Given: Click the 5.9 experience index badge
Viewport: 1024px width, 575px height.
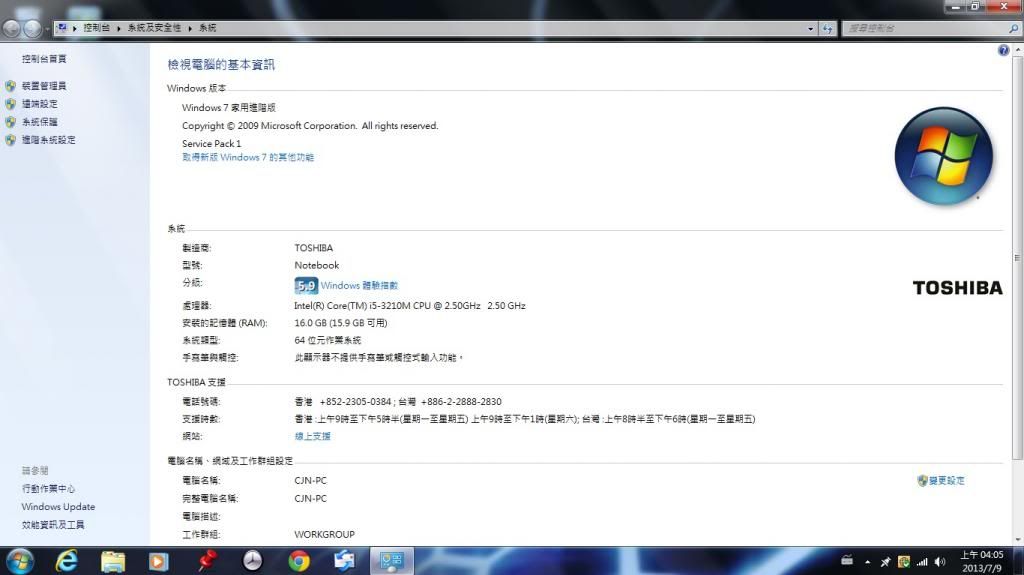Looking at the screenshot, I should pos(306,286).
